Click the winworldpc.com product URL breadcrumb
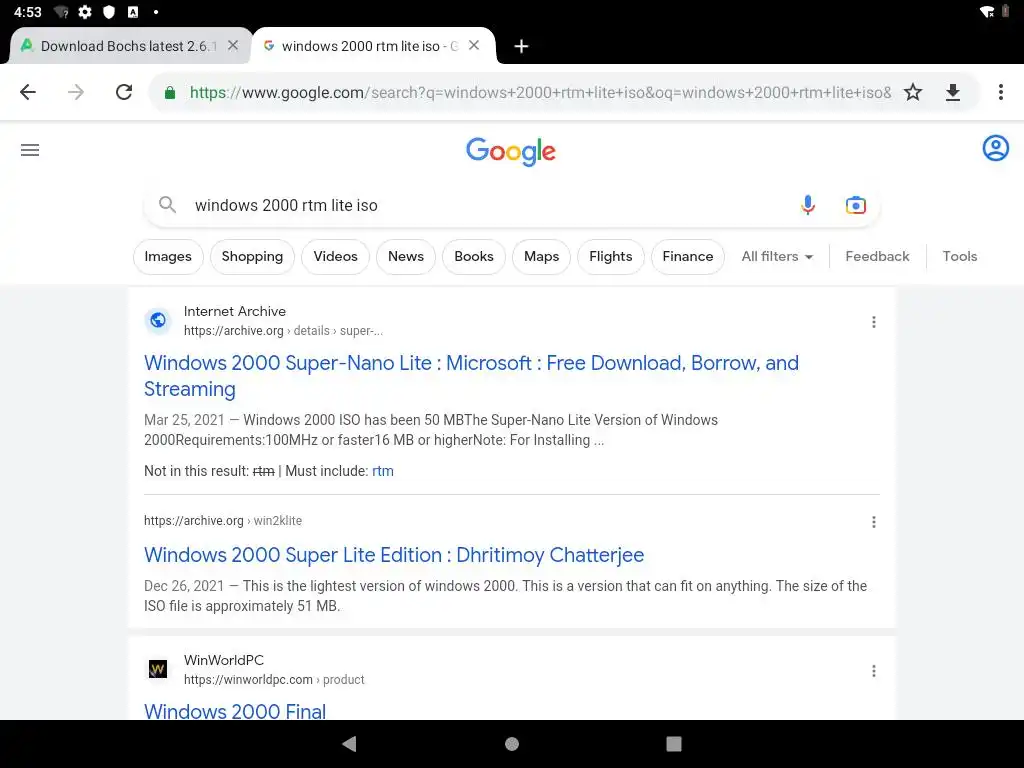This screenshot has height=768, width=1024. pos(274,679)
